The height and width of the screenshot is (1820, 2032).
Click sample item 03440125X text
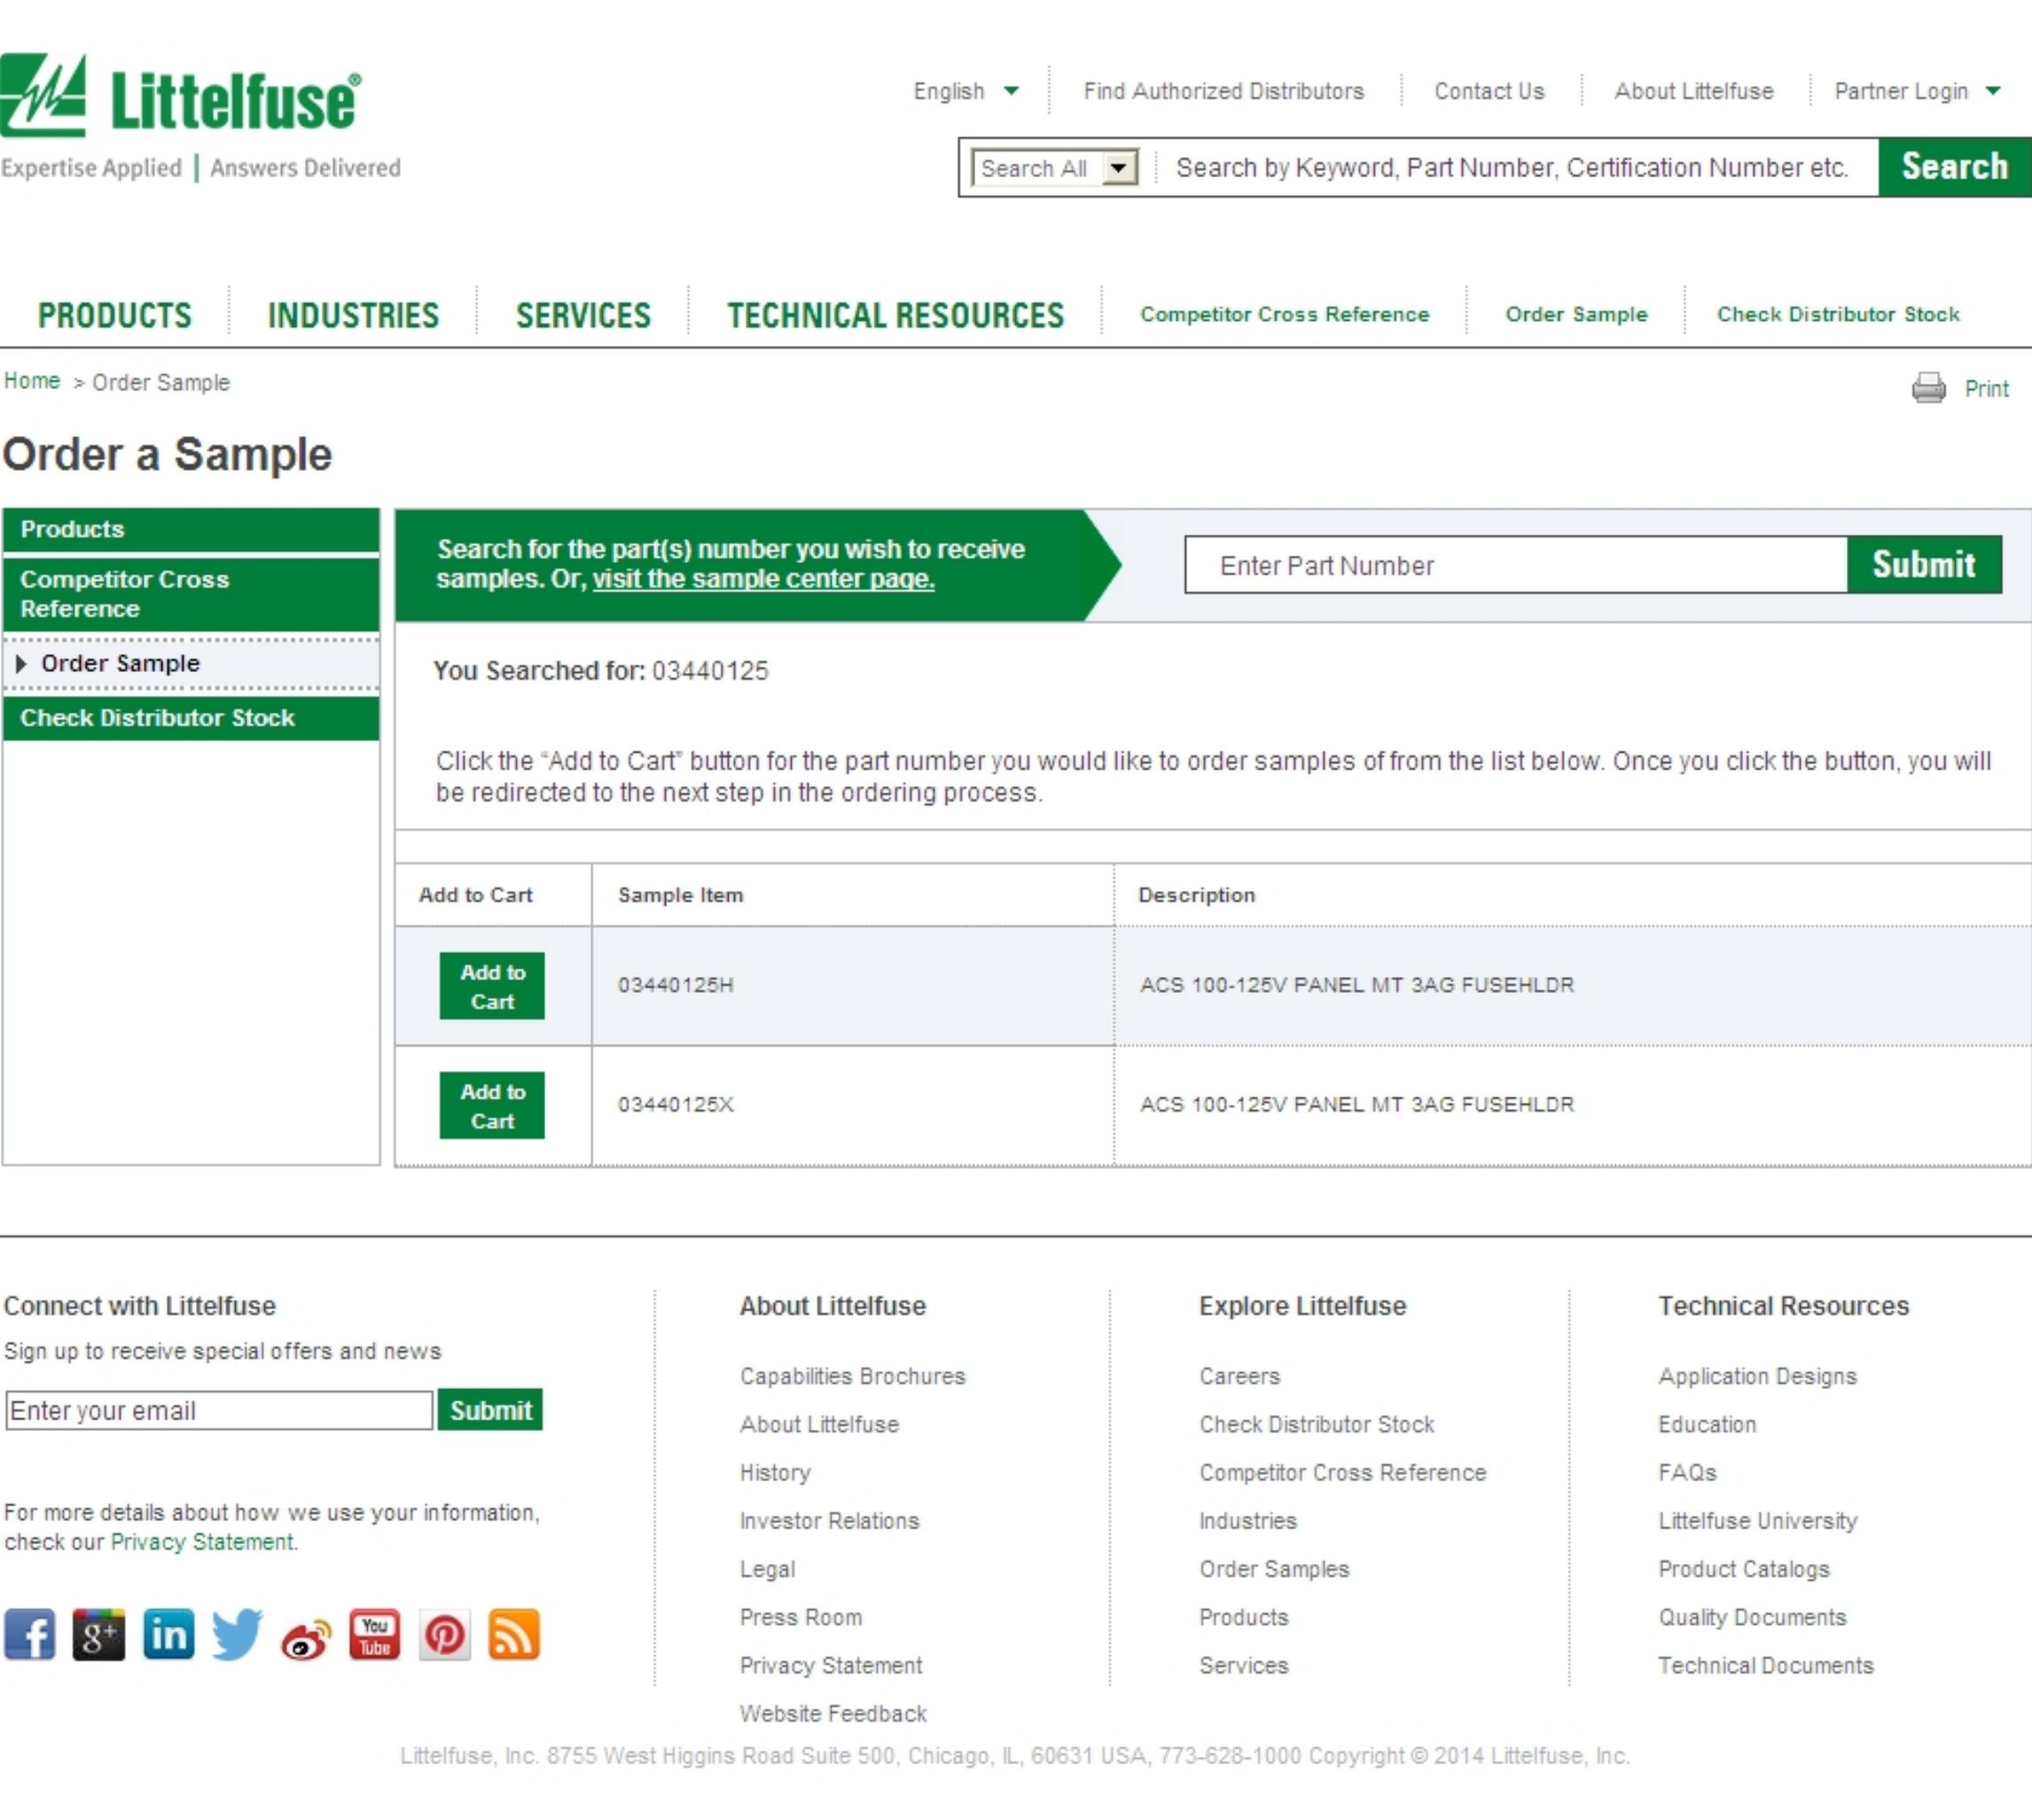click(x=676, y=1104)
